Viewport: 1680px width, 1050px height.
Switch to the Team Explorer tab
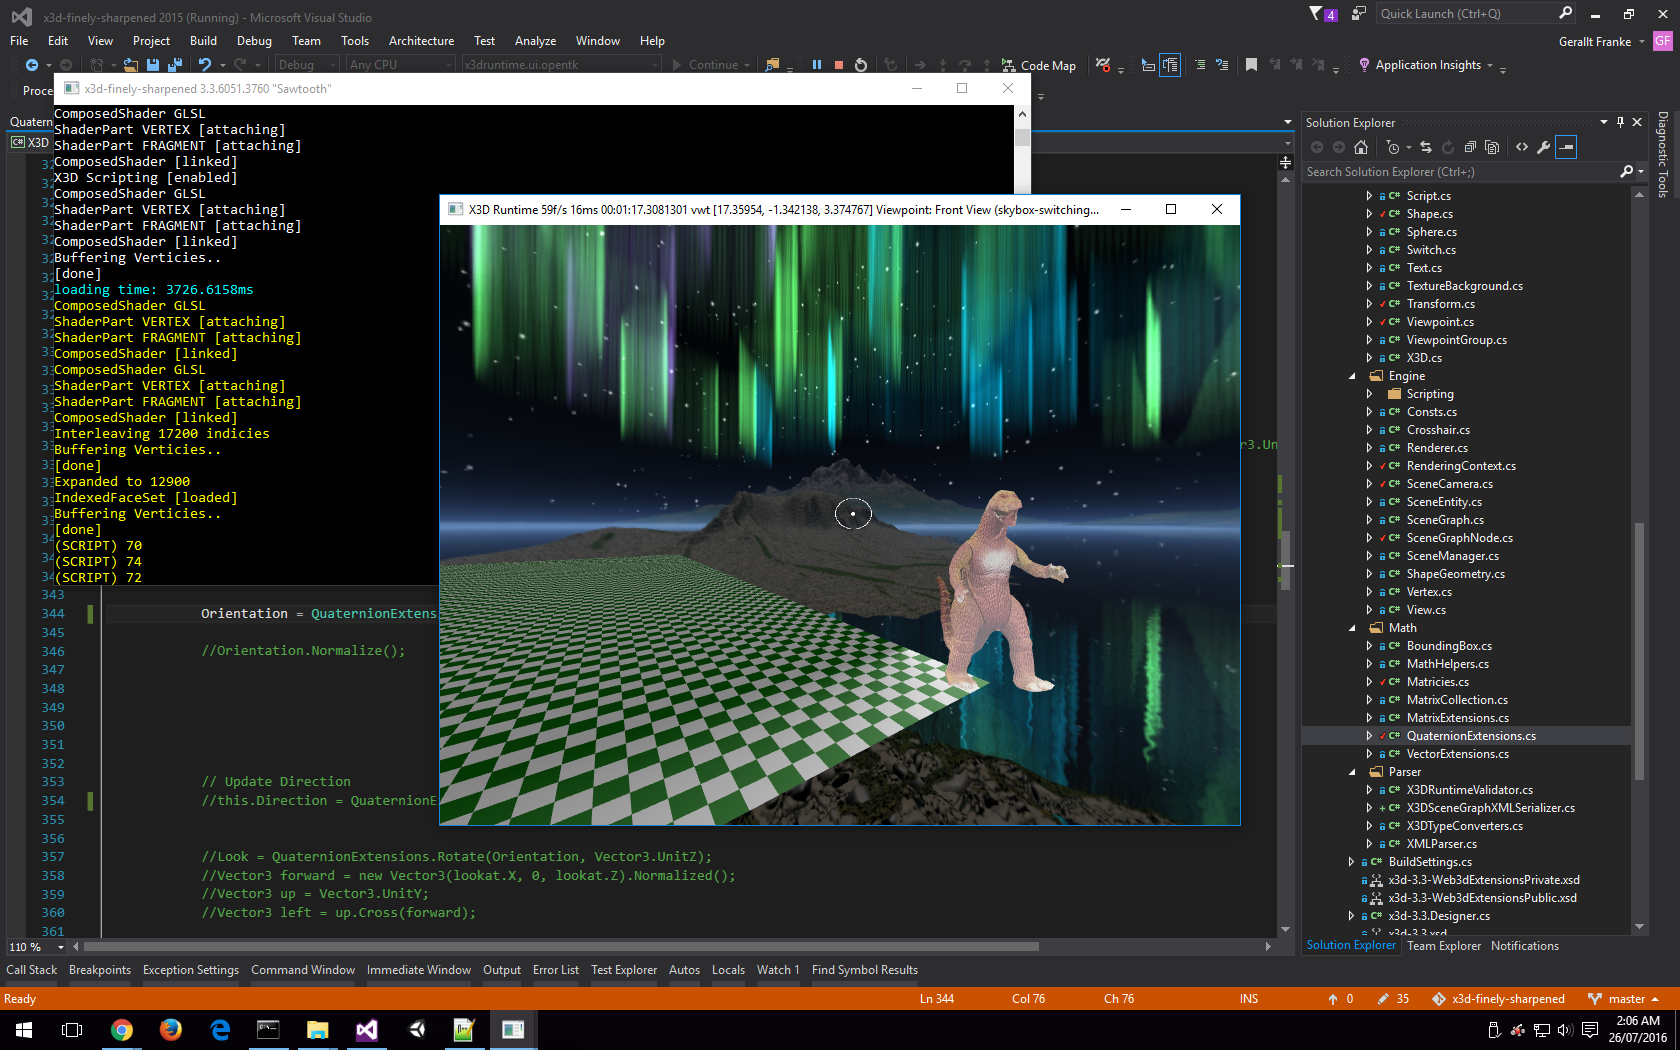click(x=1443, y=946)
